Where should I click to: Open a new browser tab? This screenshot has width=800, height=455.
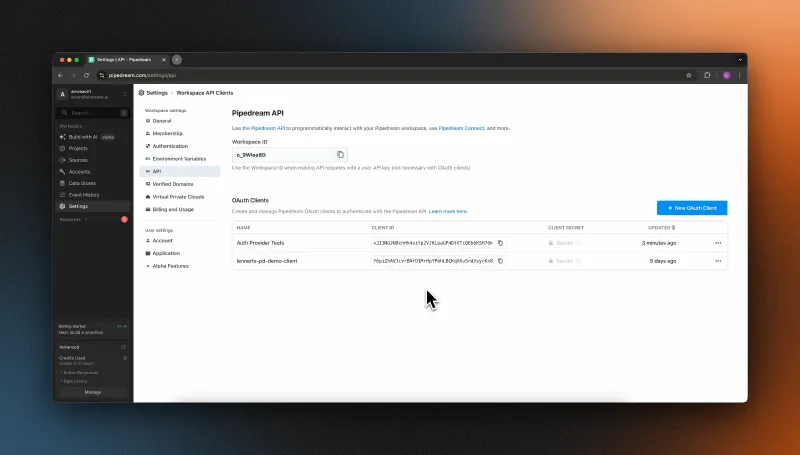point(177,60)
